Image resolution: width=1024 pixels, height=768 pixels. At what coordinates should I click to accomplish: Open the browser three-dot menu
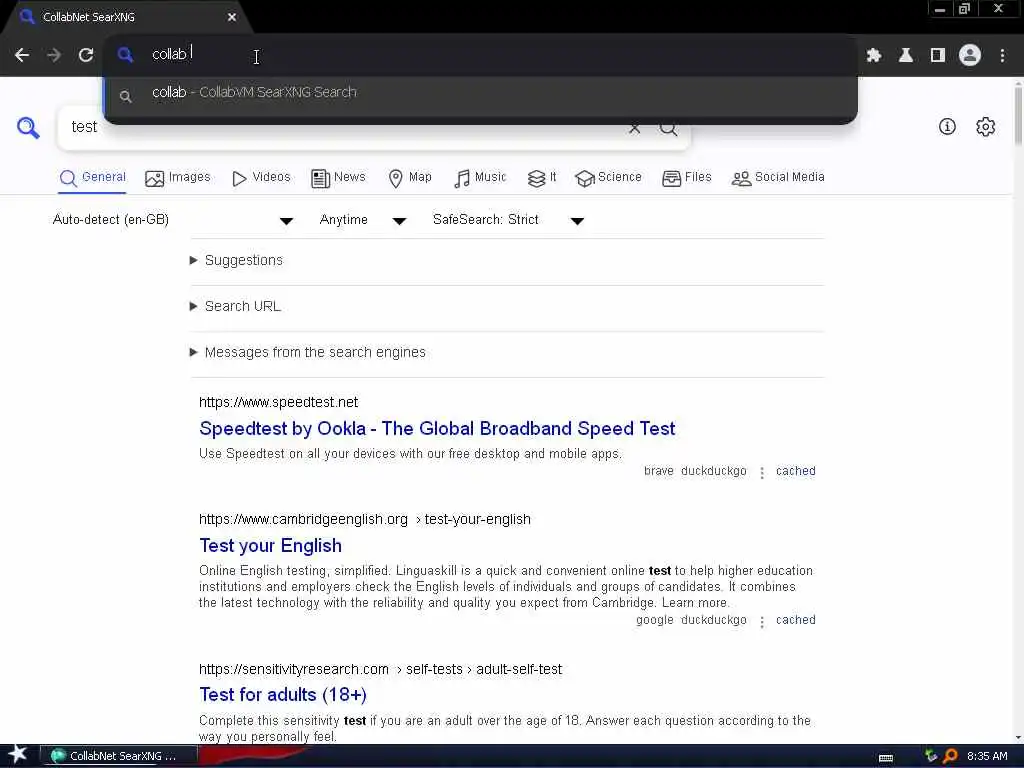1002,56
